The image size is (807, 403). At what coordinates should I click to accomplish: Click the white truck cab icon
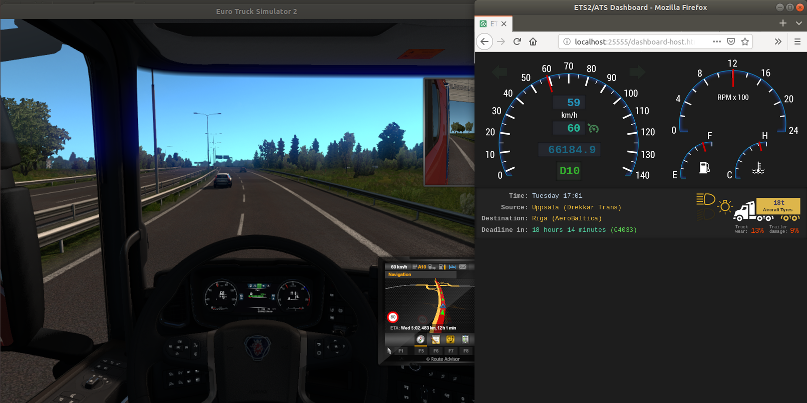(x=745, y=211)
